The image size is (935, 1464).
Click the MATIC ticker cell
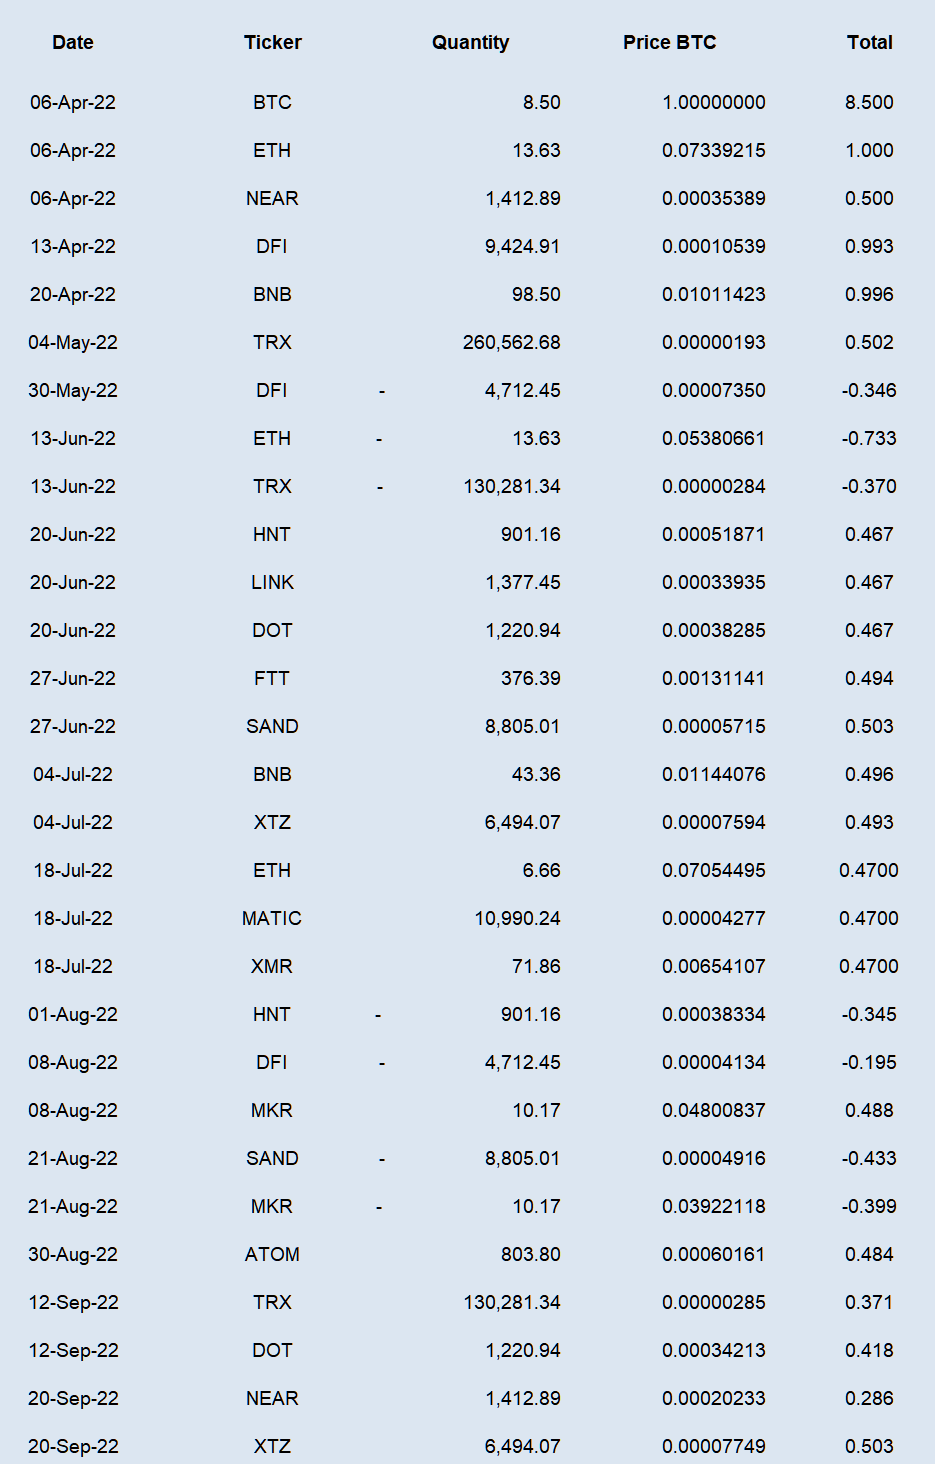click(x=272, y=918)
